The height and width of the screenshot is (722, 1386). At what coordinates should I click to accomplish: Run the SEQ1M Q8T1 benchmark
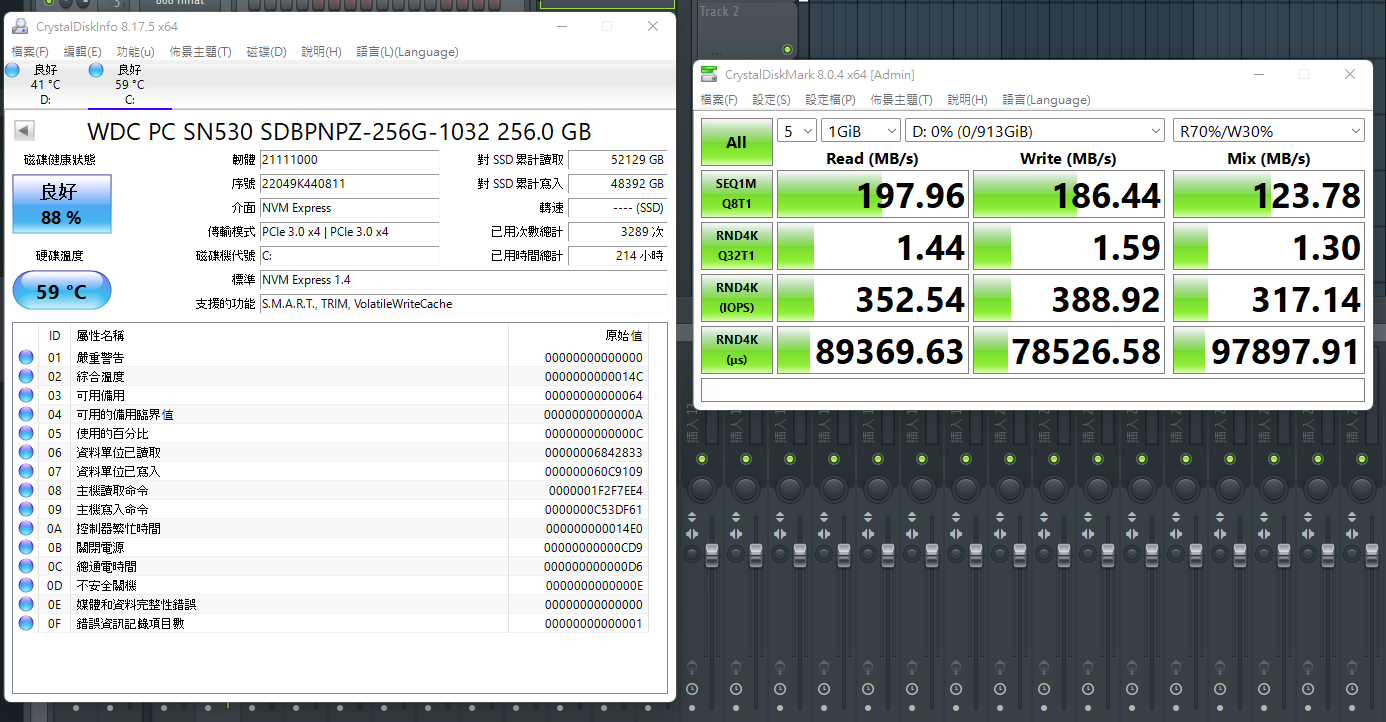point(736,193)
